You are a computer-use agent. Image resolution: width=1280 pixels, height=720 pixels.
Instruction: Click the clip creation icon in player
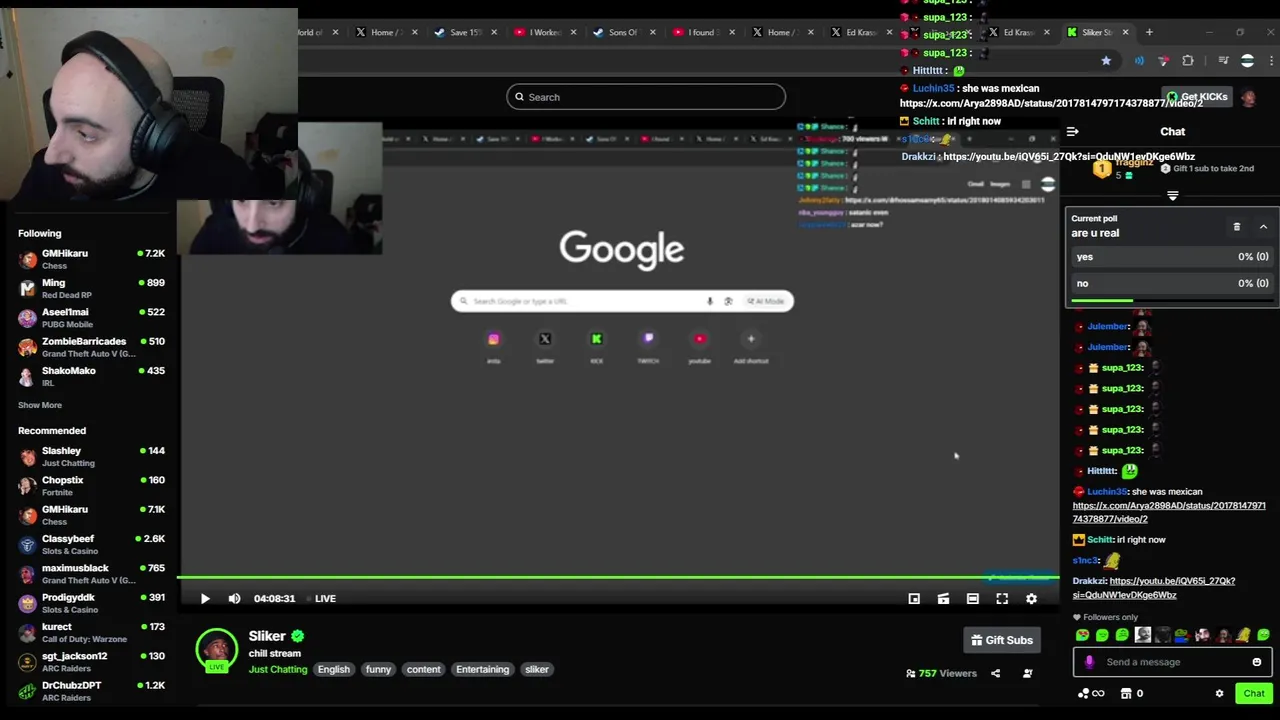pos(943,598)
